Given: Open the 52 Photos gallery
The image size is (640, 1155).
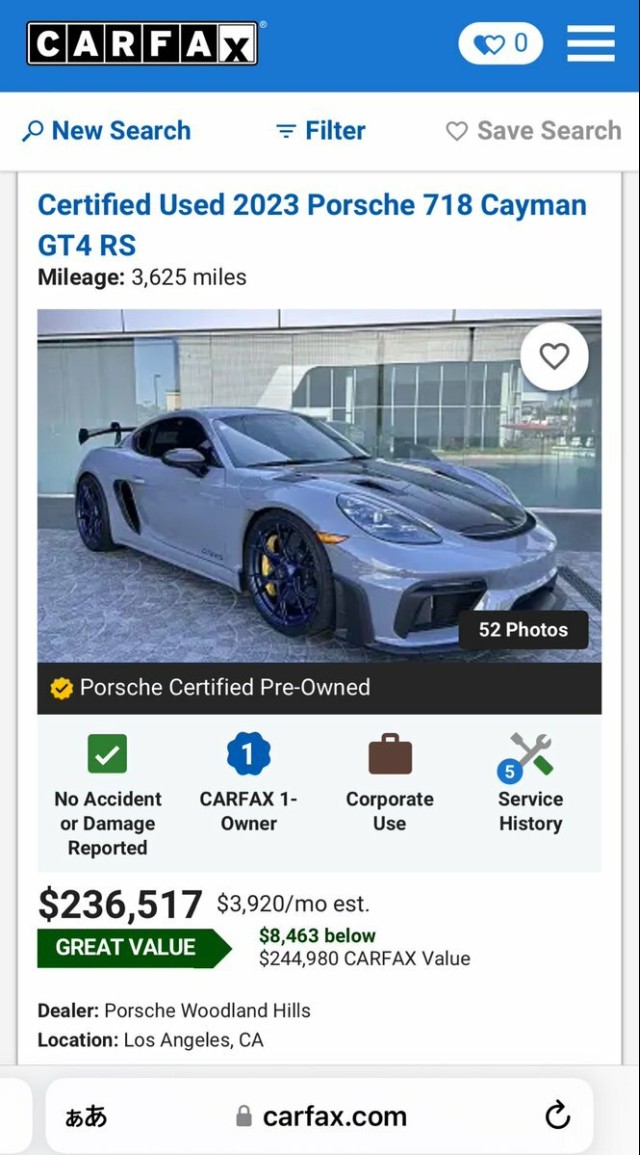Looking at the screenshot, I should coord(524,630).
